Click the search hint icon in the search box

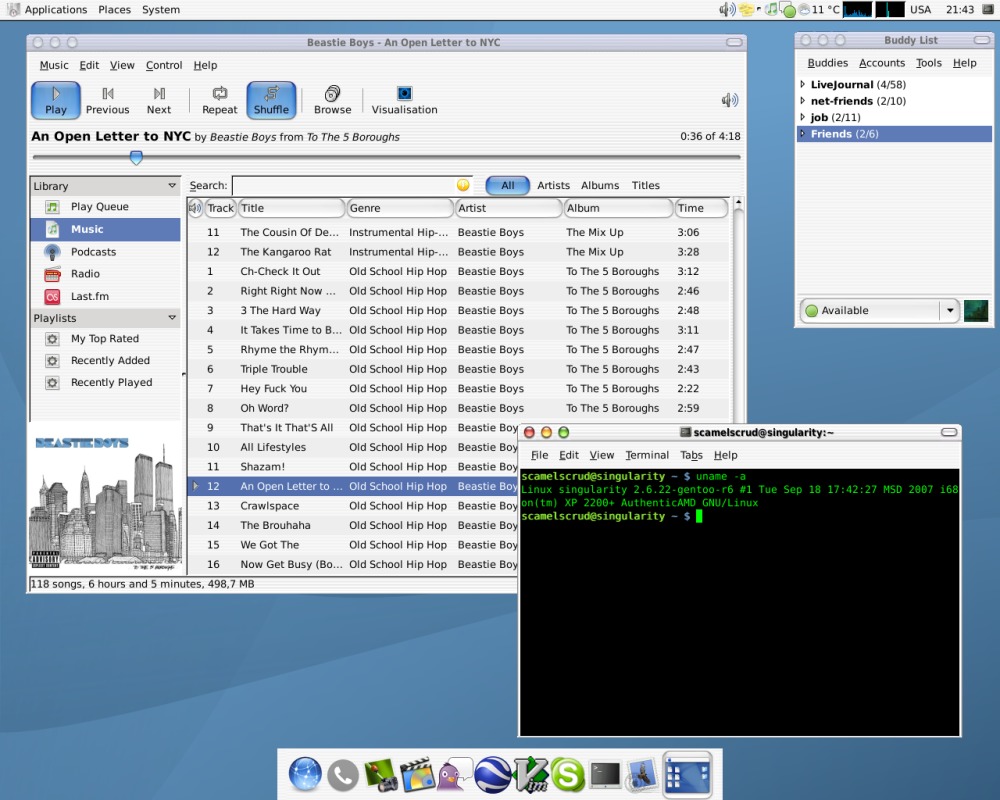tap(463, 185)
